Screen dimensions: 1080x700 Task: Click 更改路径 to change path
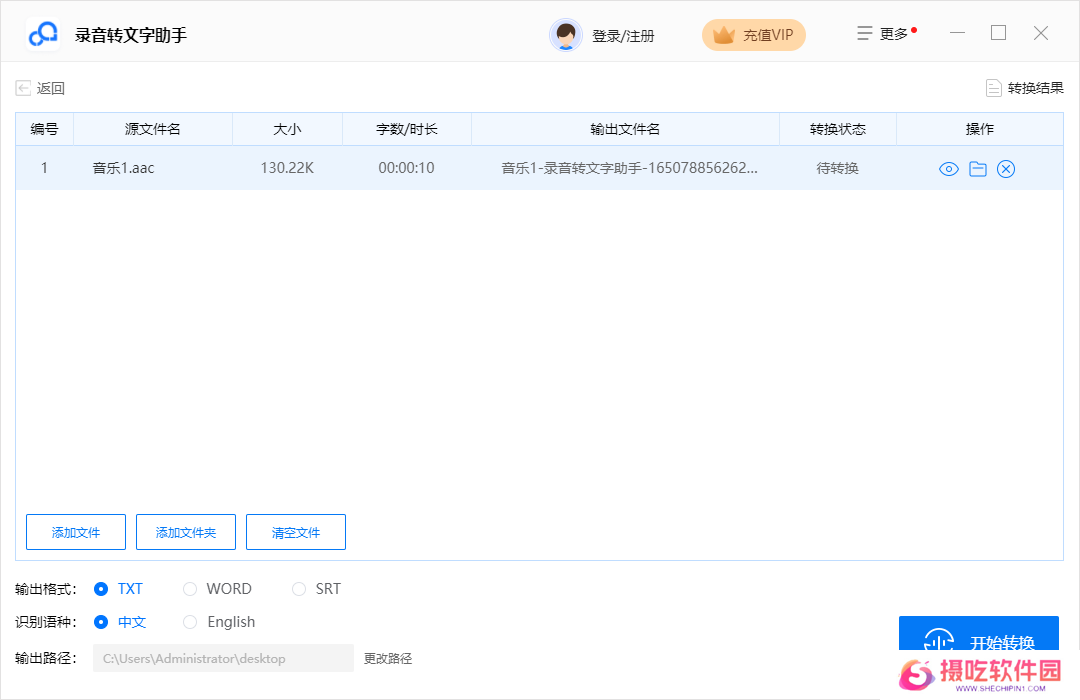pos(388,659)
